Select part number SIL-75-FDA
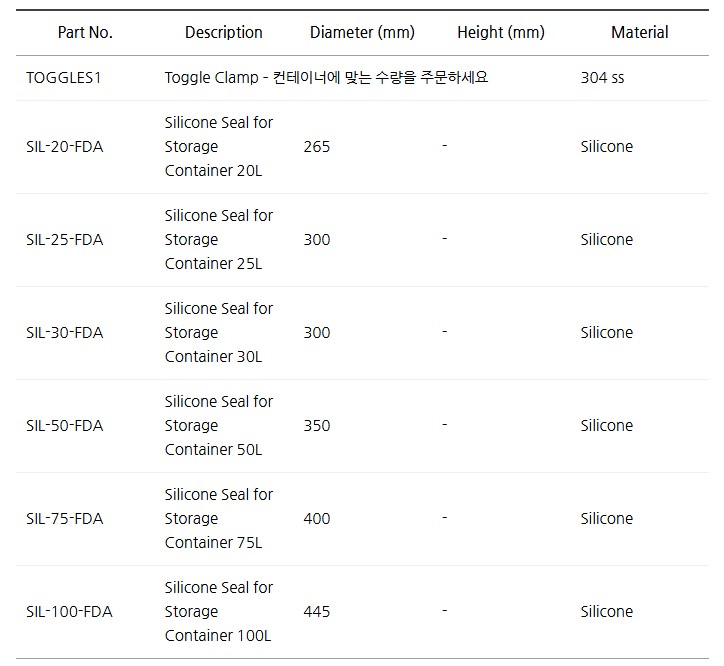The image size is (724, 666). pyautogui.click(x=64, y=519)
